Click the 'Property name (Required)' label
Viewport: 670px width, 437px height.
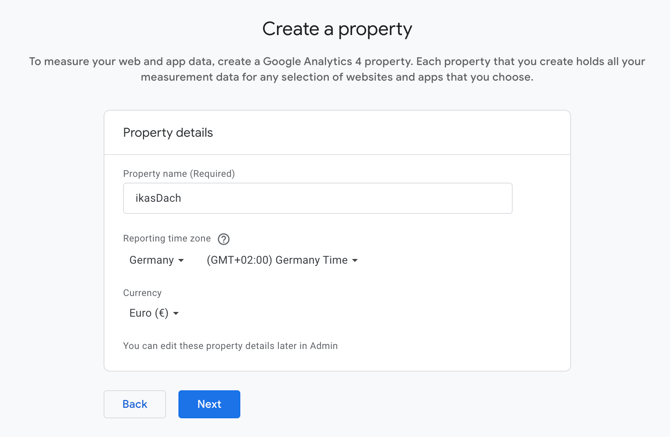coord(179,173)
